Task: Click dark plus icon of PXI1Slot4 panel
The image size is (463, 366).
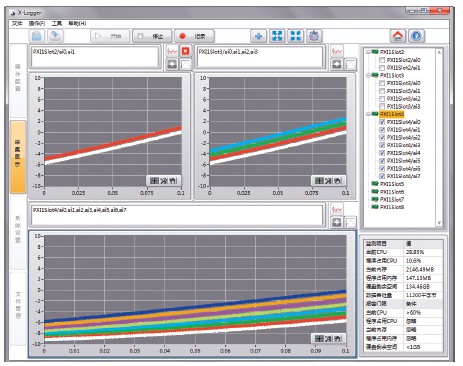Action: [x=337, y=222]
